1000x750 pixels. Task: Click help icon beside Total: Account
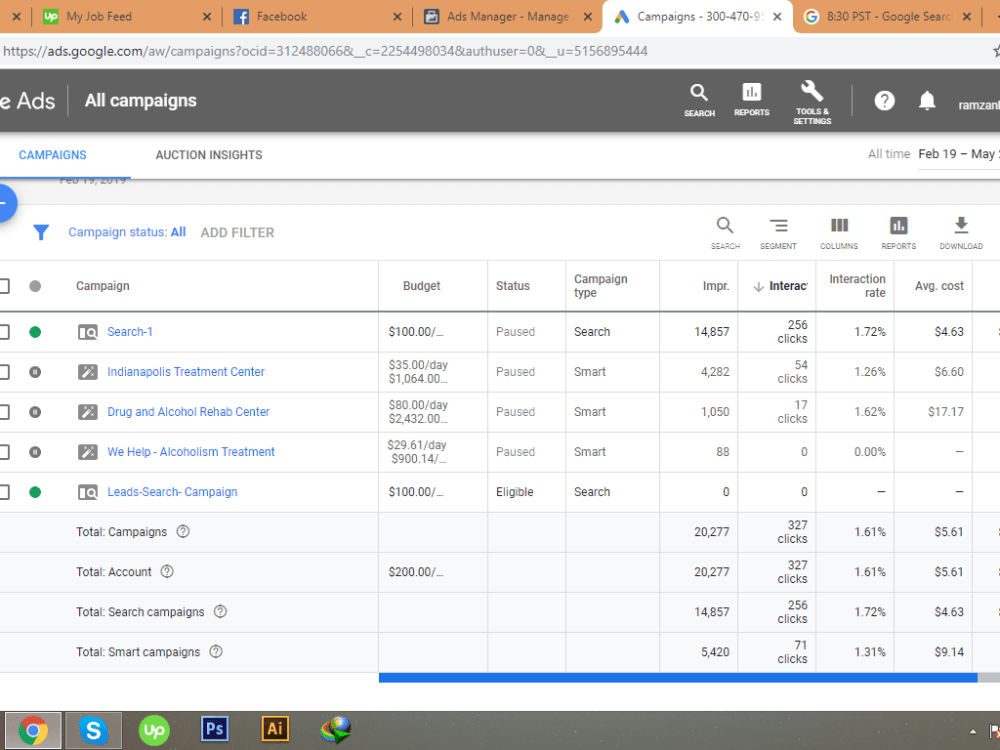pyautogui.click(x=167, y=571)
